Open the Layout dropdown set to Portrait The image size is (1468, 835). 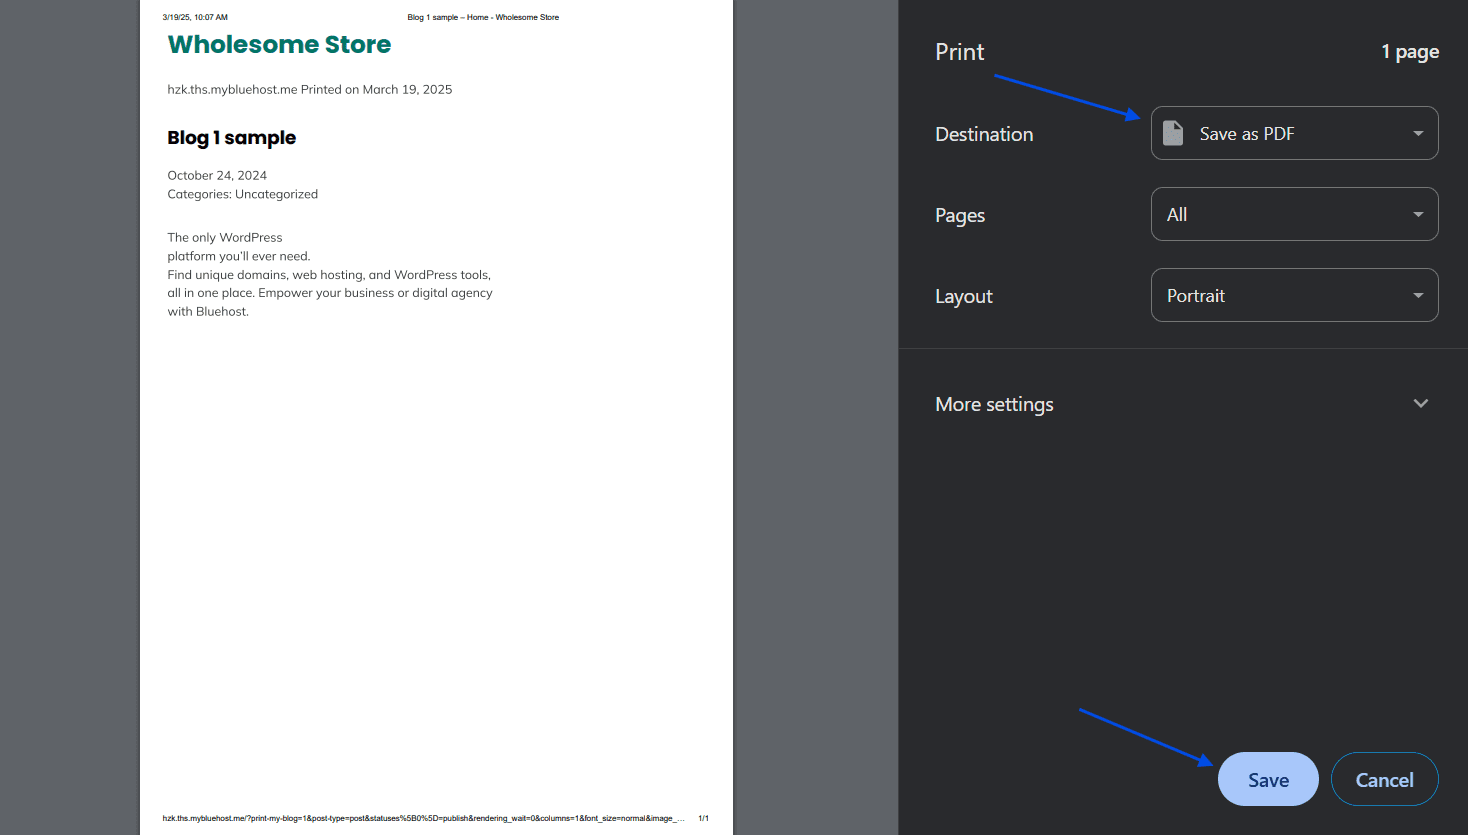click(1294, 295)
